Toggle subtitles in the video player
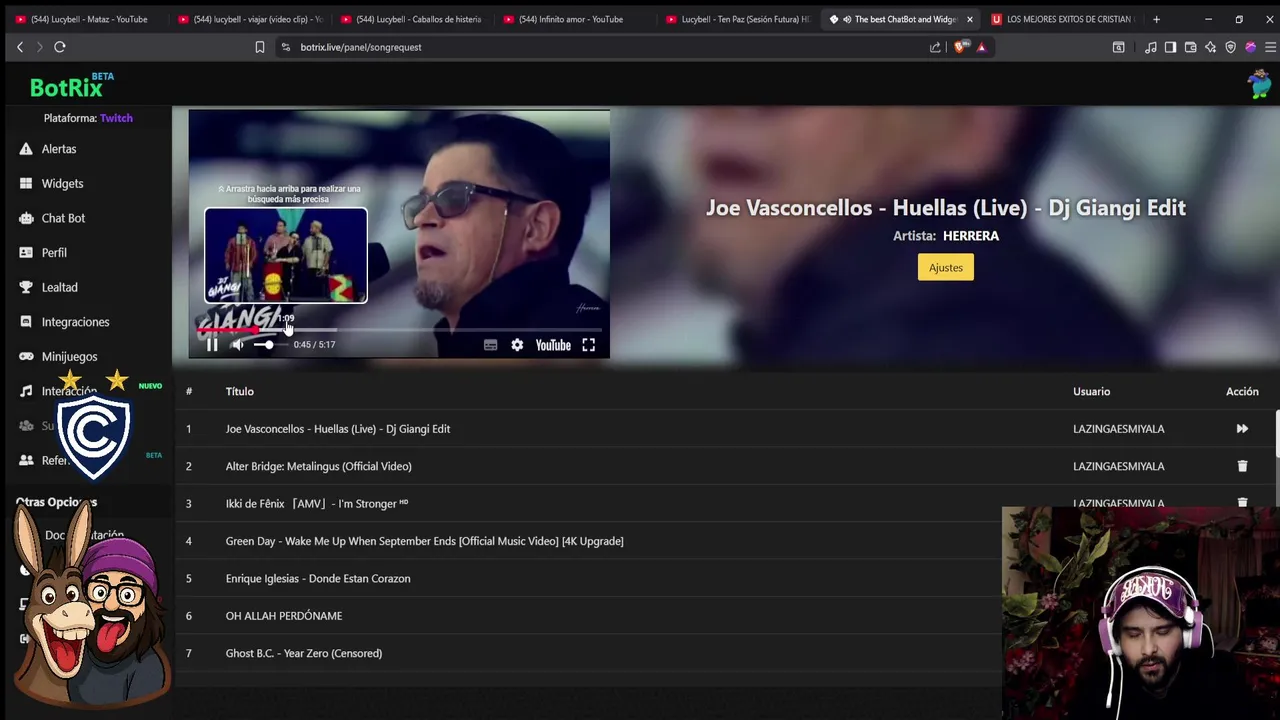This screenshot has height=720, width=1280. [490, 345]
